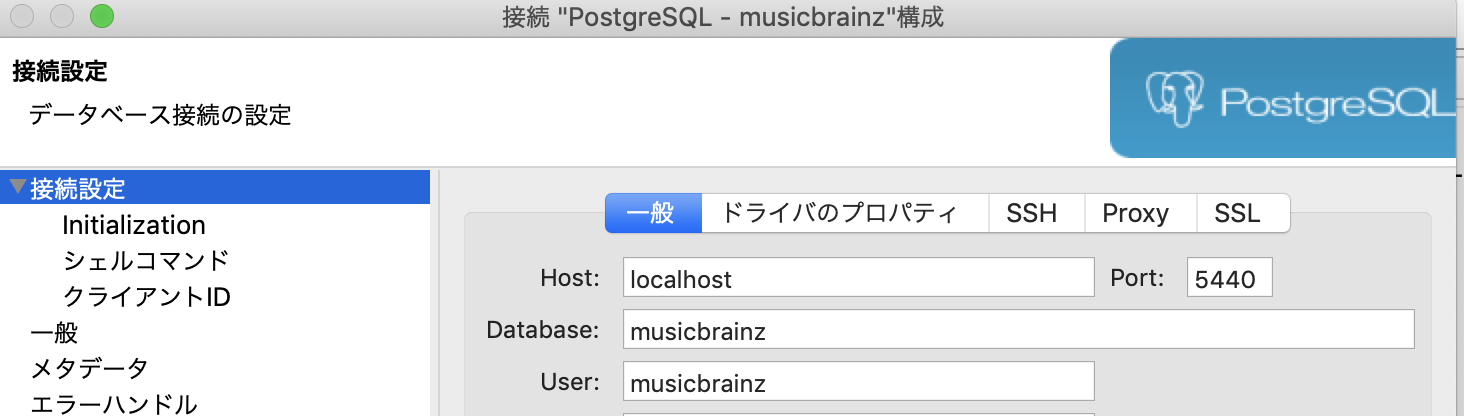Switch to the ドライバのプロパティ tab
This screenshot has width=1464, height=416.
click(x=845, y=213)
